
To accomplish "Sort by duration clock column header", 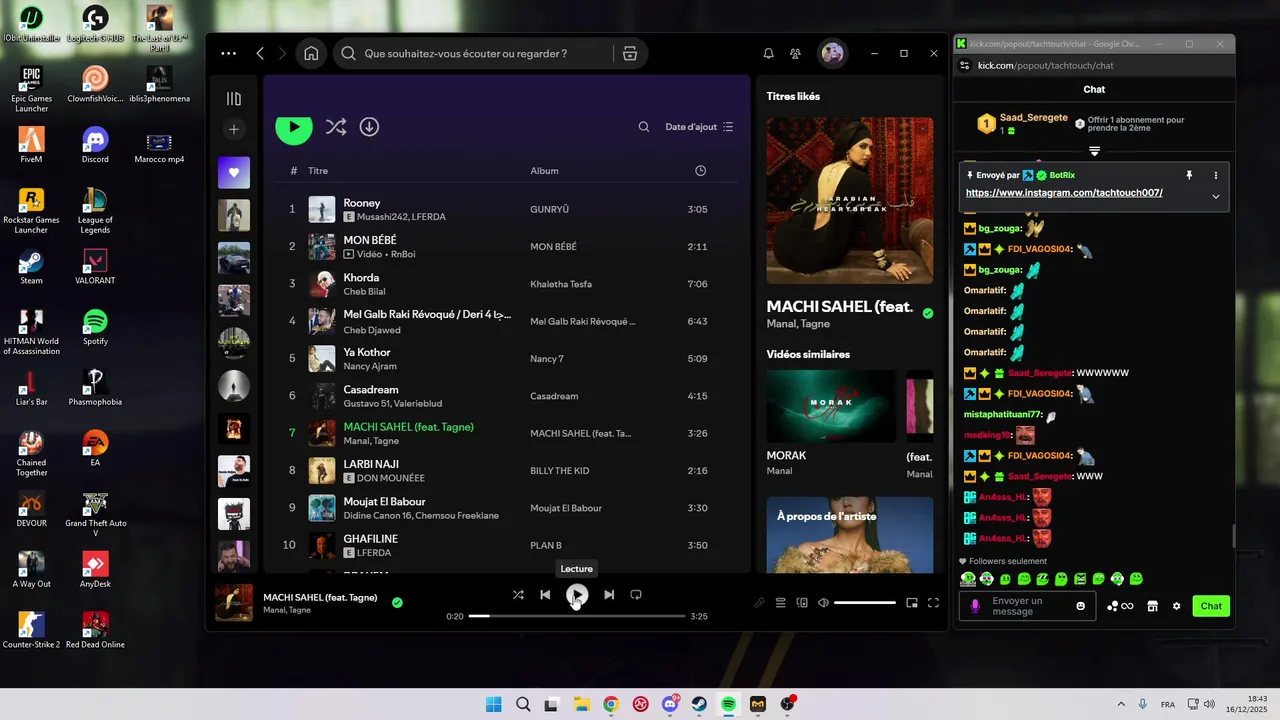I will pyautogui.click(x=700, y=171).
